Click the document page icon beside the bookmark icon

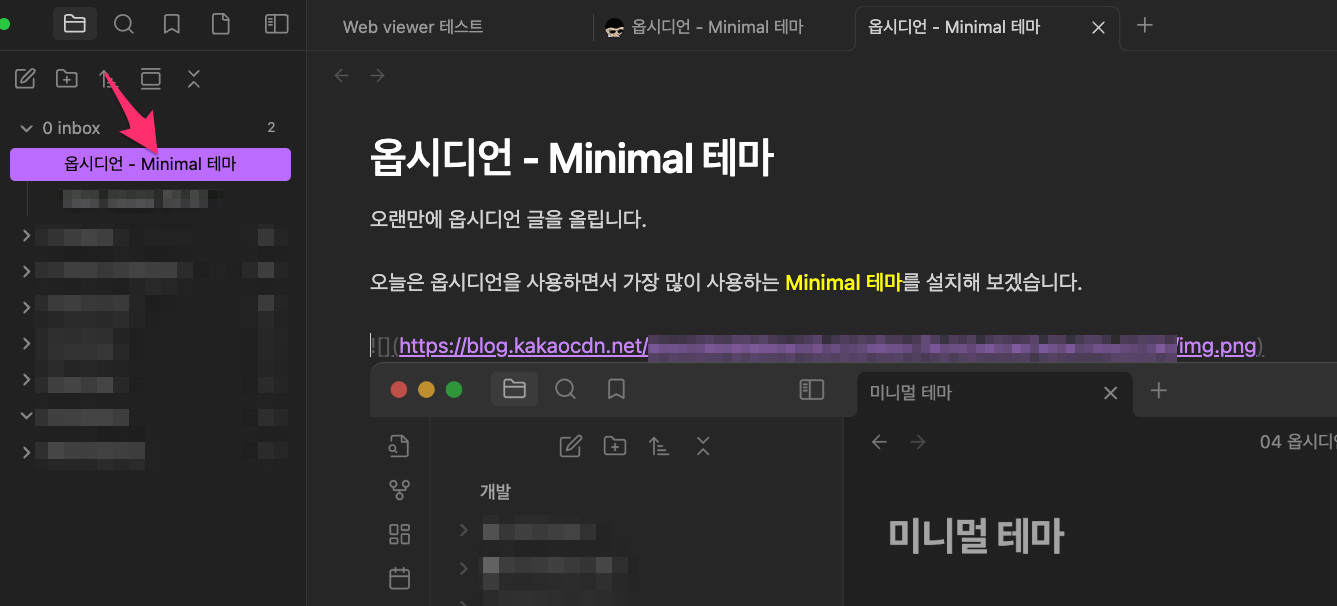221,24
